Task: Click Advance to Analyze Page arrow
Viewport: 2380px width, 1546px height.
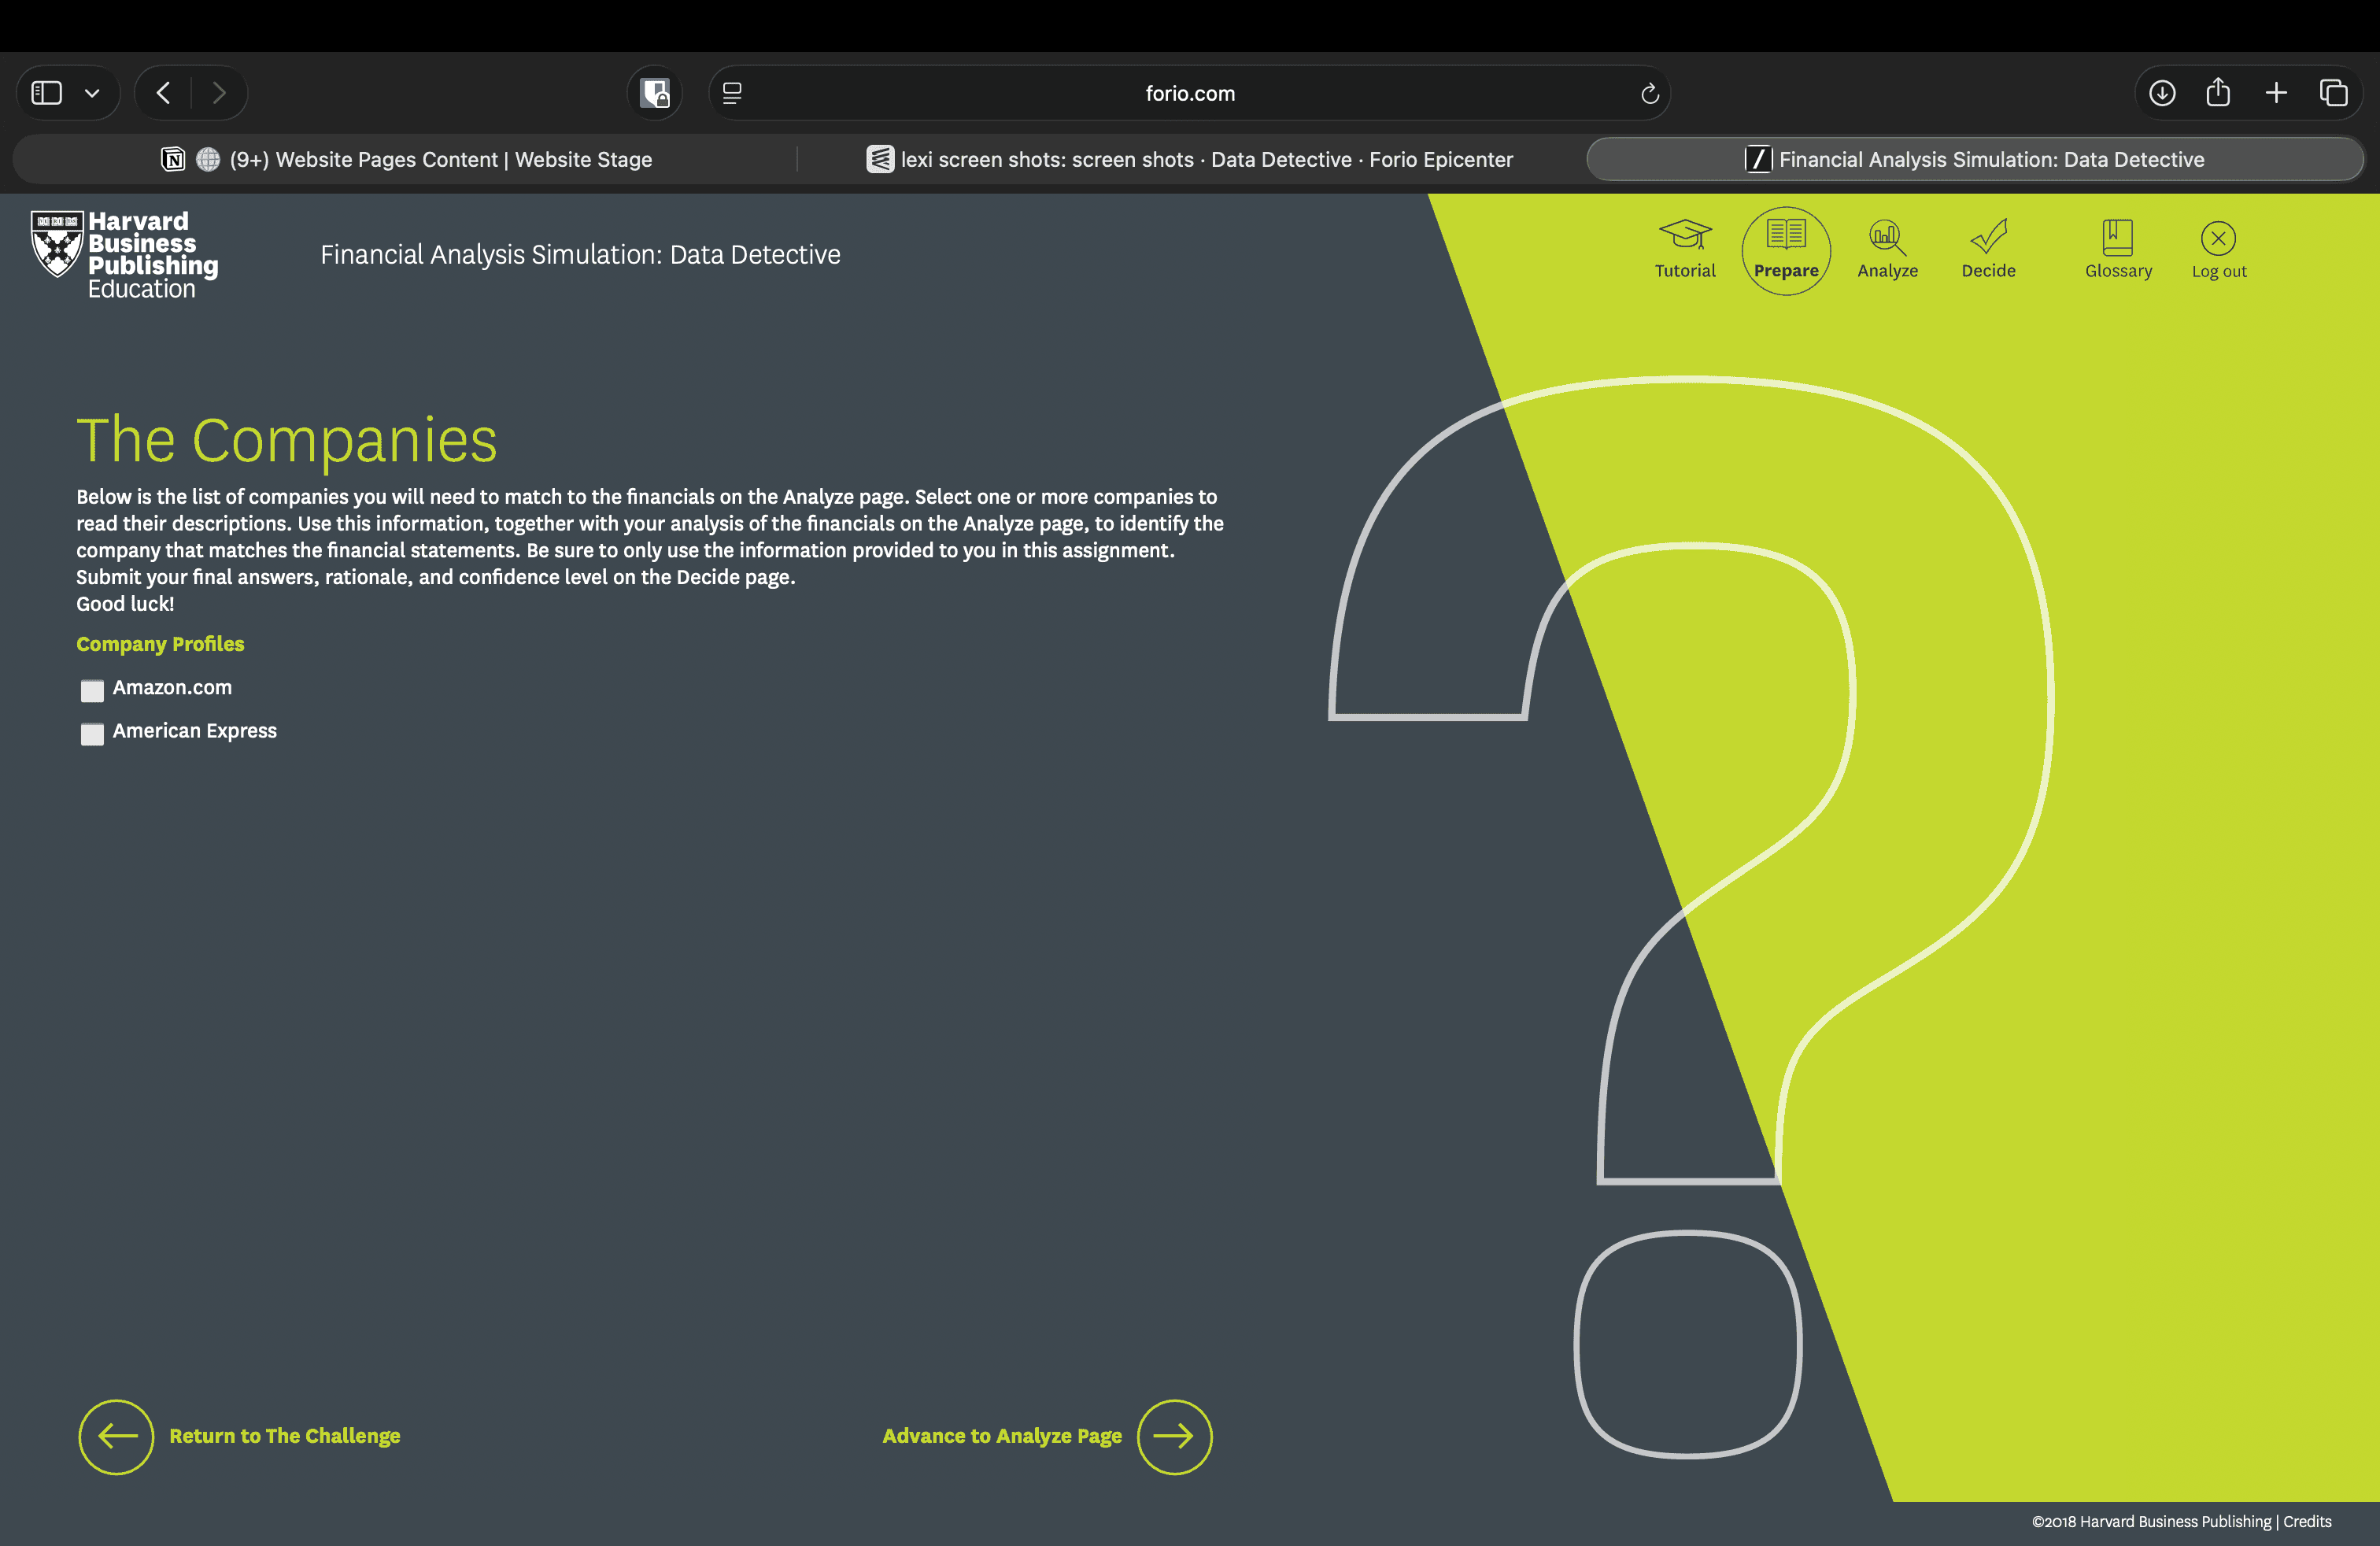Action: pyautogui.click(x=1174, y=1436)
